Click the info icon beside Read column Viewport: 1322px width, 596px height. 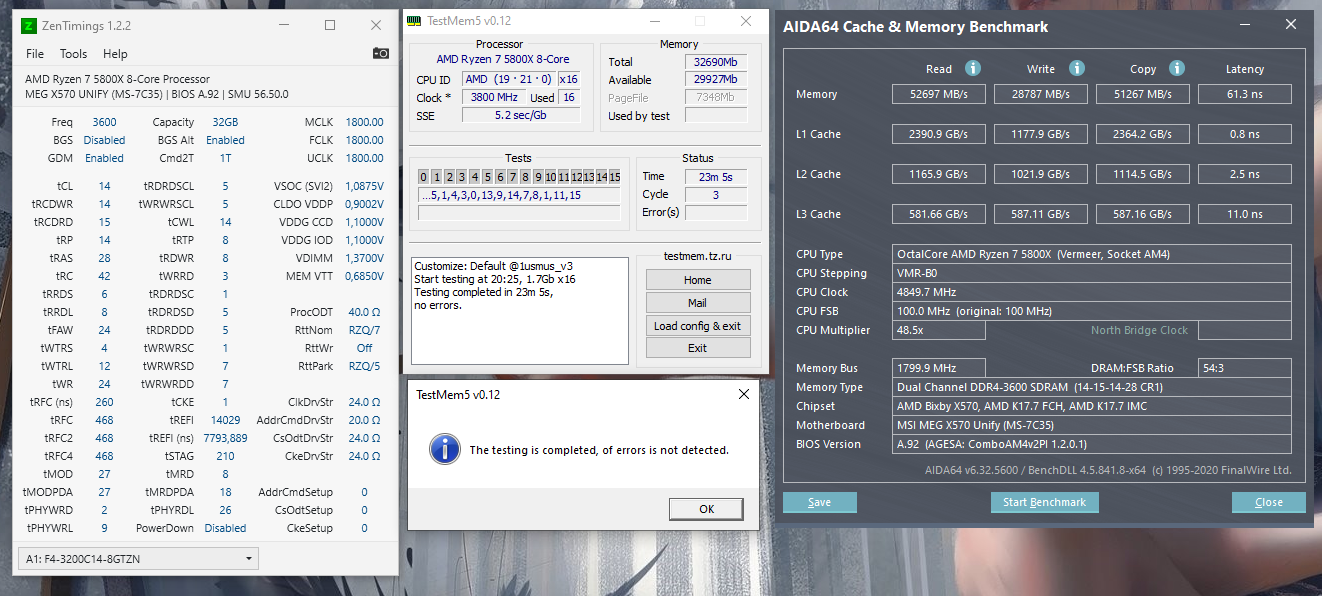click(972, 68)
